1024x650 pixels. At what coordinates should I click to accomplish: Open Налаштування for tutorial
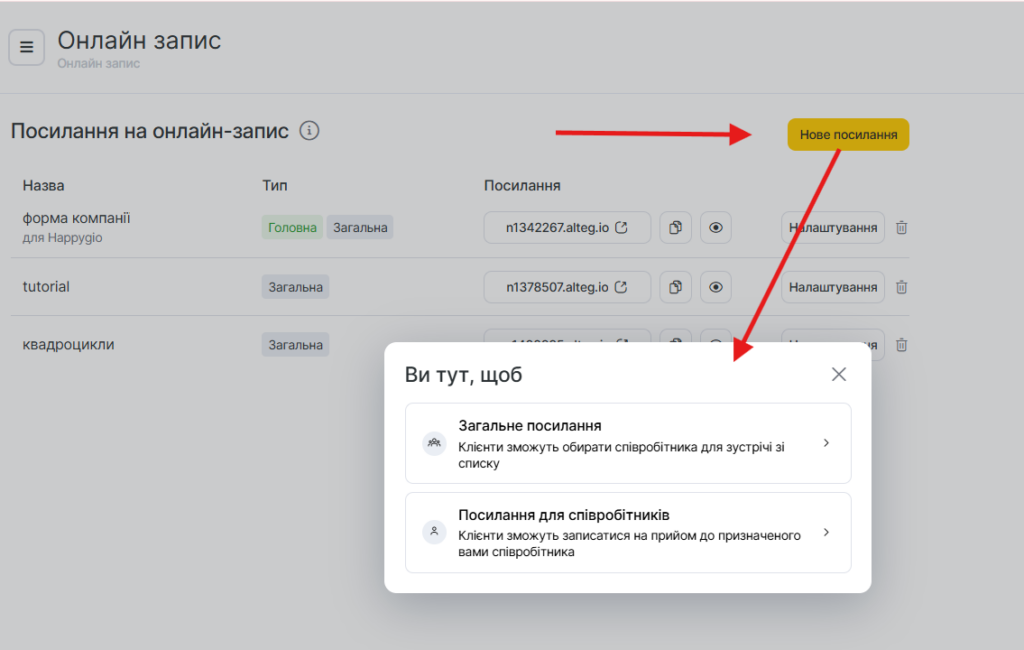point(833,287)
